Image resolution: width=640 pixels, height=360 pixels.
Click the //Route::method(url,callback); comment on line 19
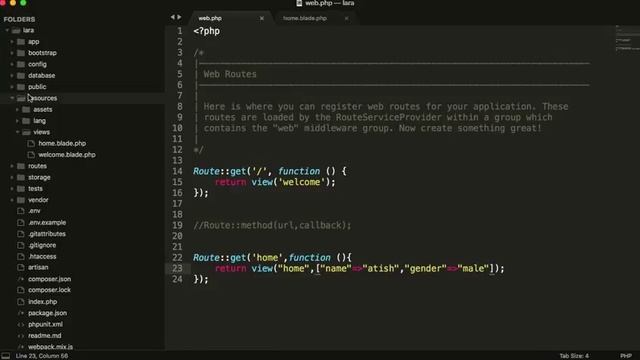click(272, 226)
